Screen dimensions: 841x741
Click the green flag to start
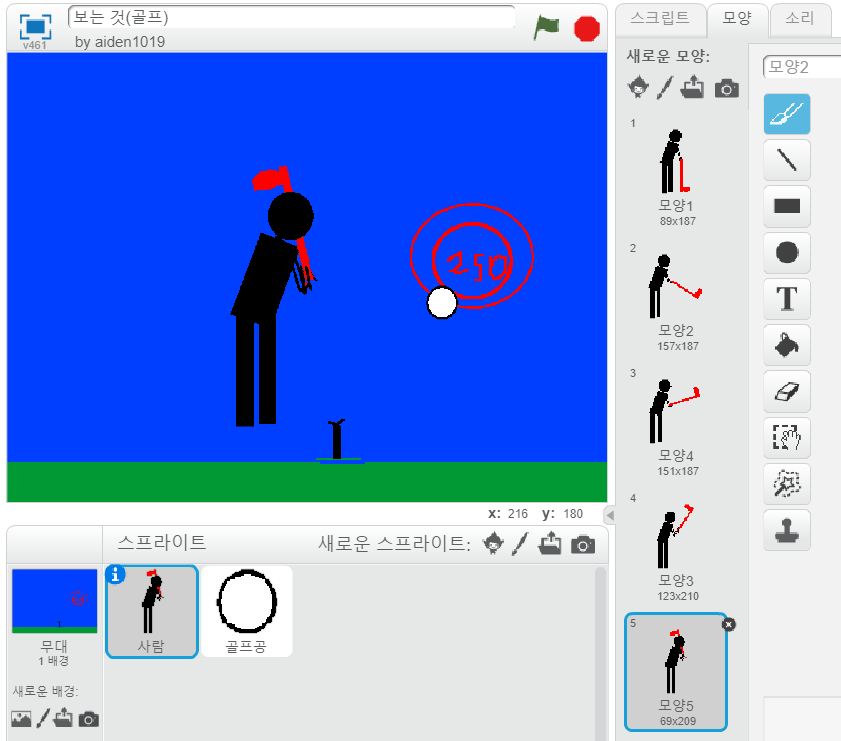tap(546, 27)
